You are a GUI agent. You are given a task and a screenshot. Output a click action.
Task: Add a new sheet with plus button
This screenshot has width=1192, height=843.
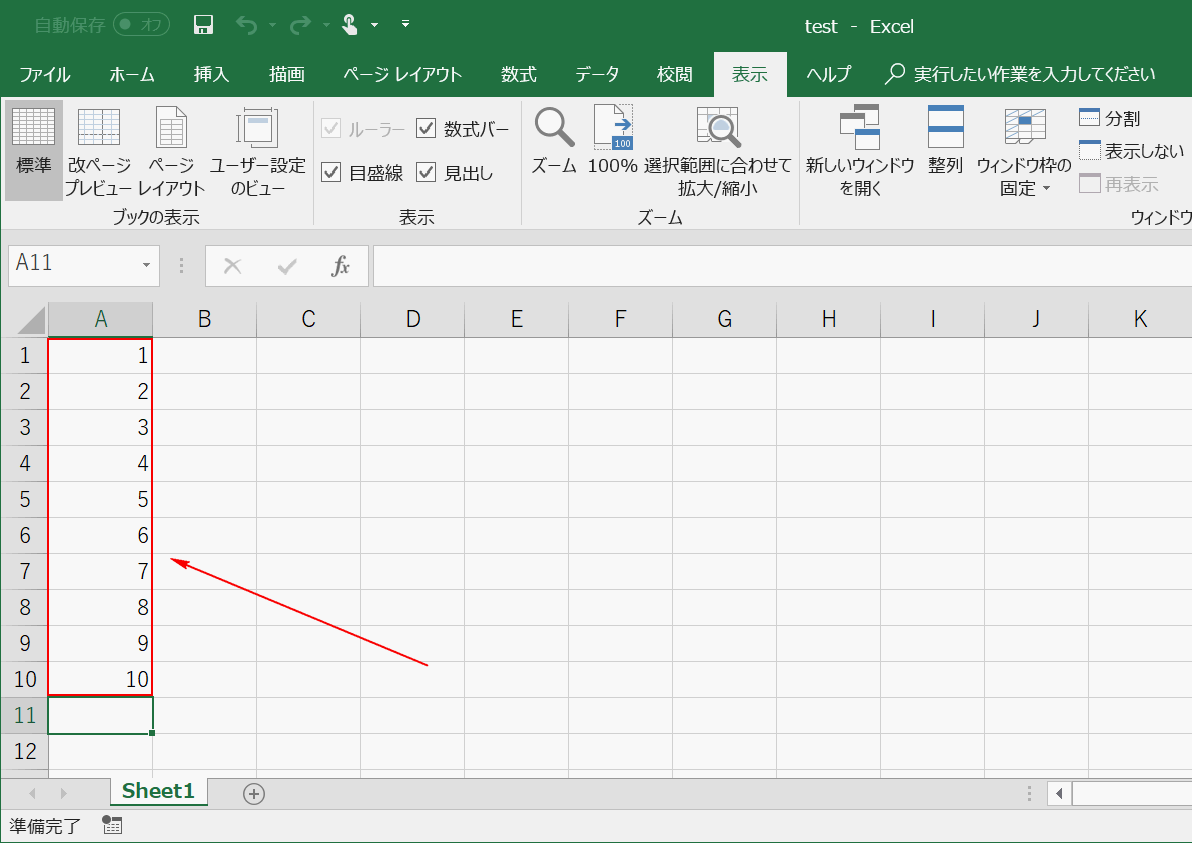(254, 793)
